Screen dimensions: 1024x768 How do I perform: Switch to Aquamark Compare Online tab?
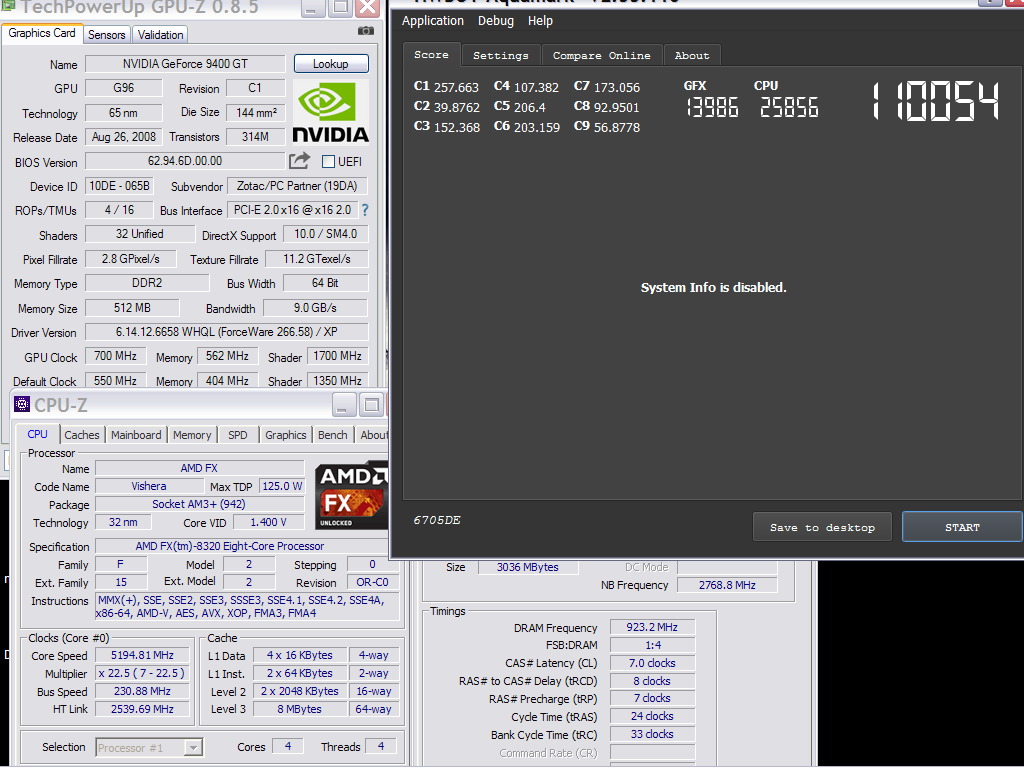click(601, 56)
